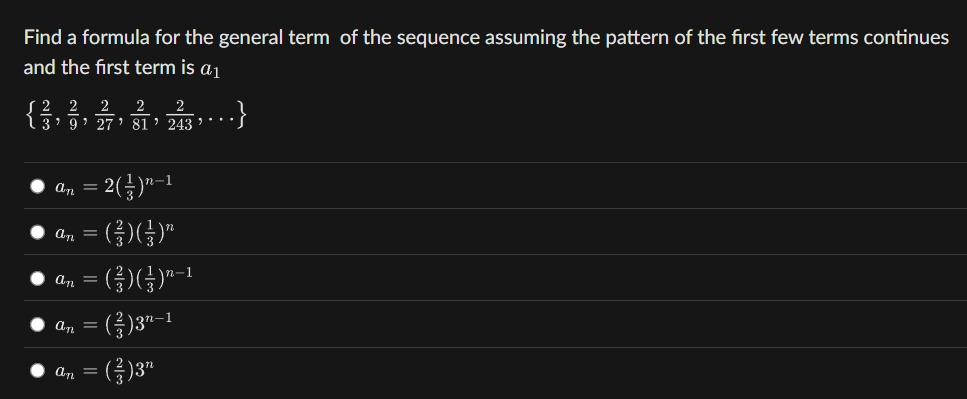Choose radio option (2/3)(1/3)^n
Viewport: 967px width, 399px height.
click(38, 232)
